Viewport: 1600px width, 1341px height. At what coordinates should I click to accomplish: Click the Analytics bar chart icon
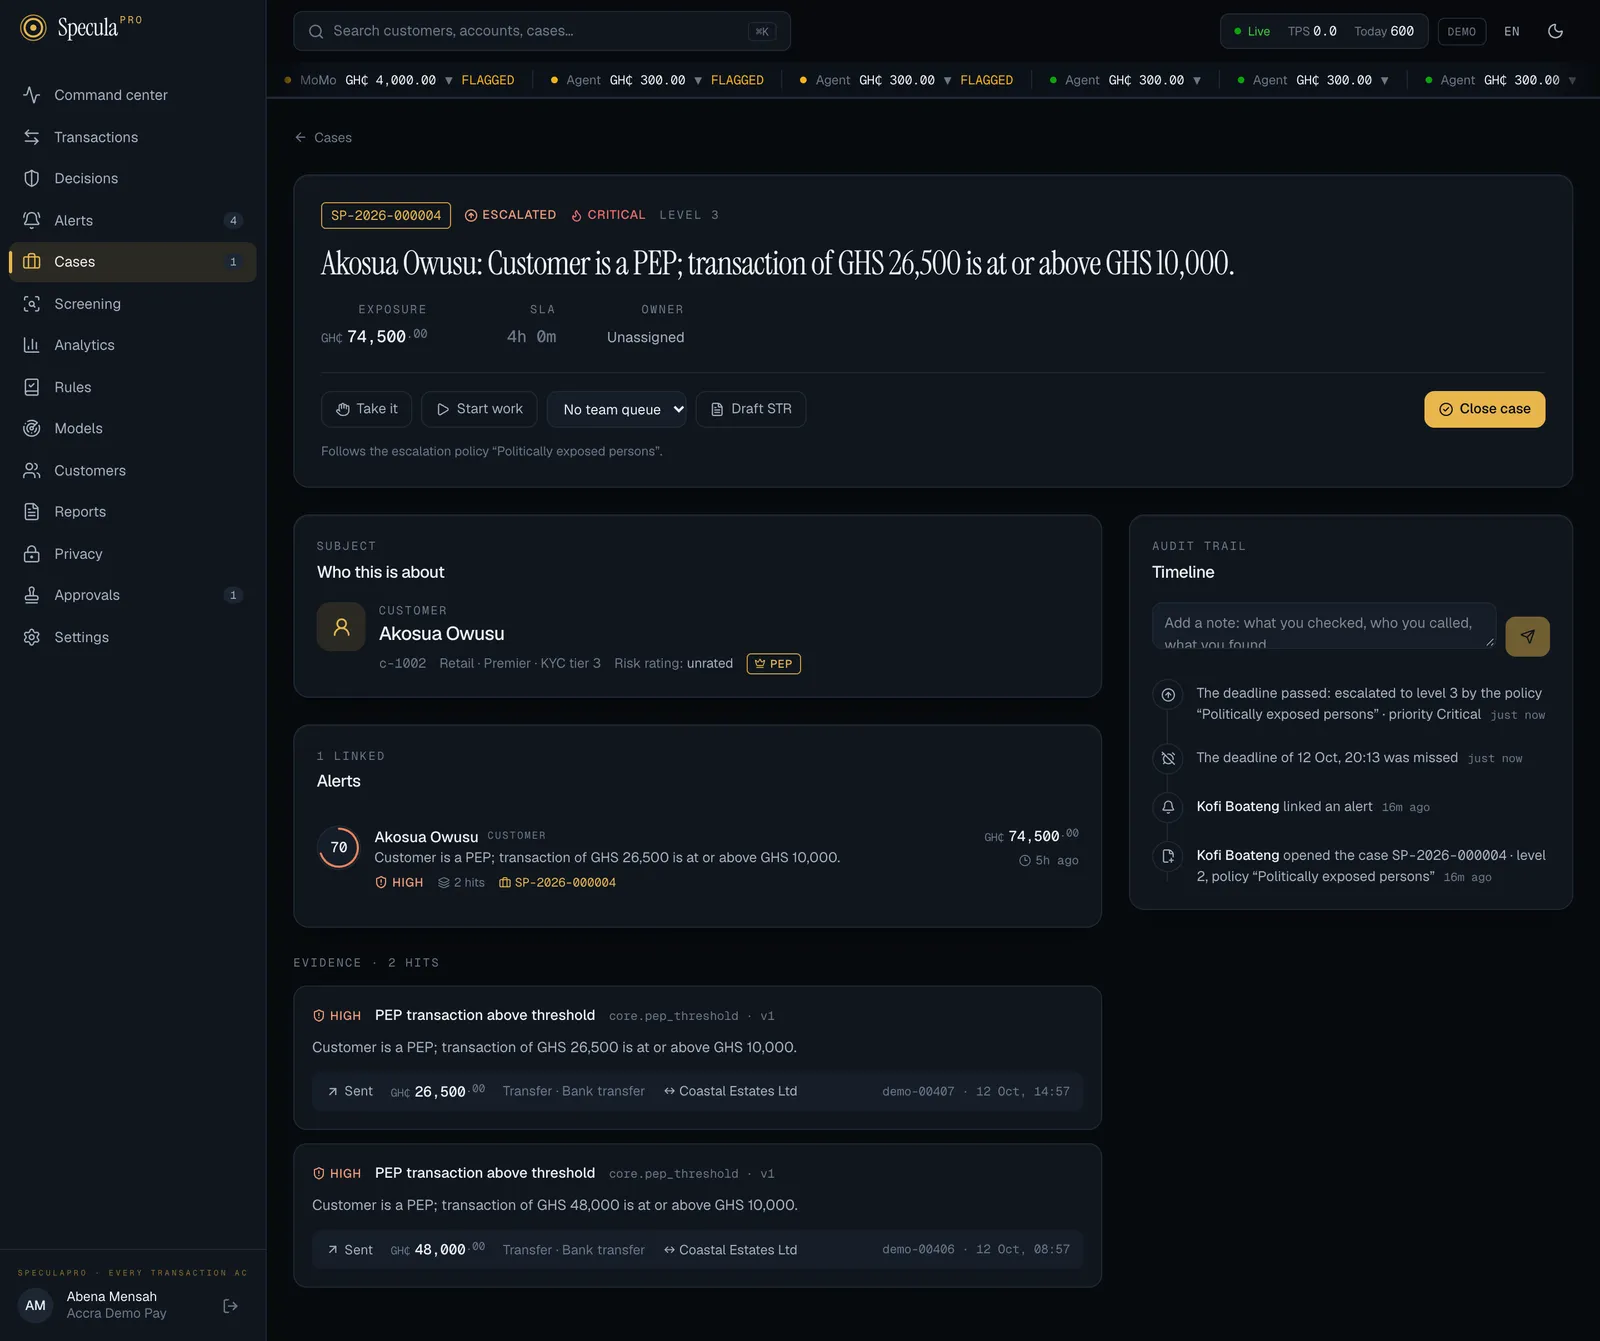coord(32,345)
